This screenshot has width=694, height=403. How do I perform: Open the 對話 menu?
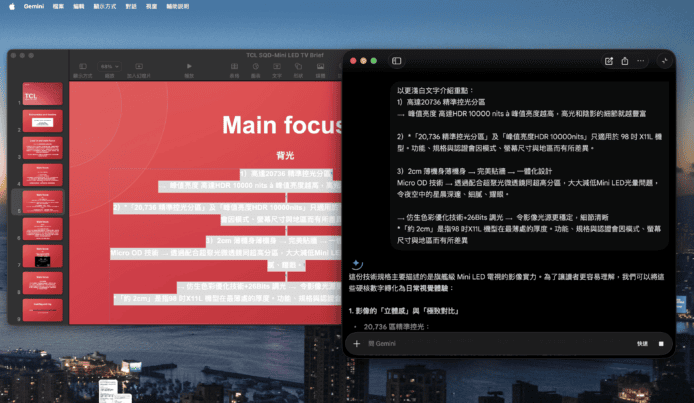coord(131,6)
